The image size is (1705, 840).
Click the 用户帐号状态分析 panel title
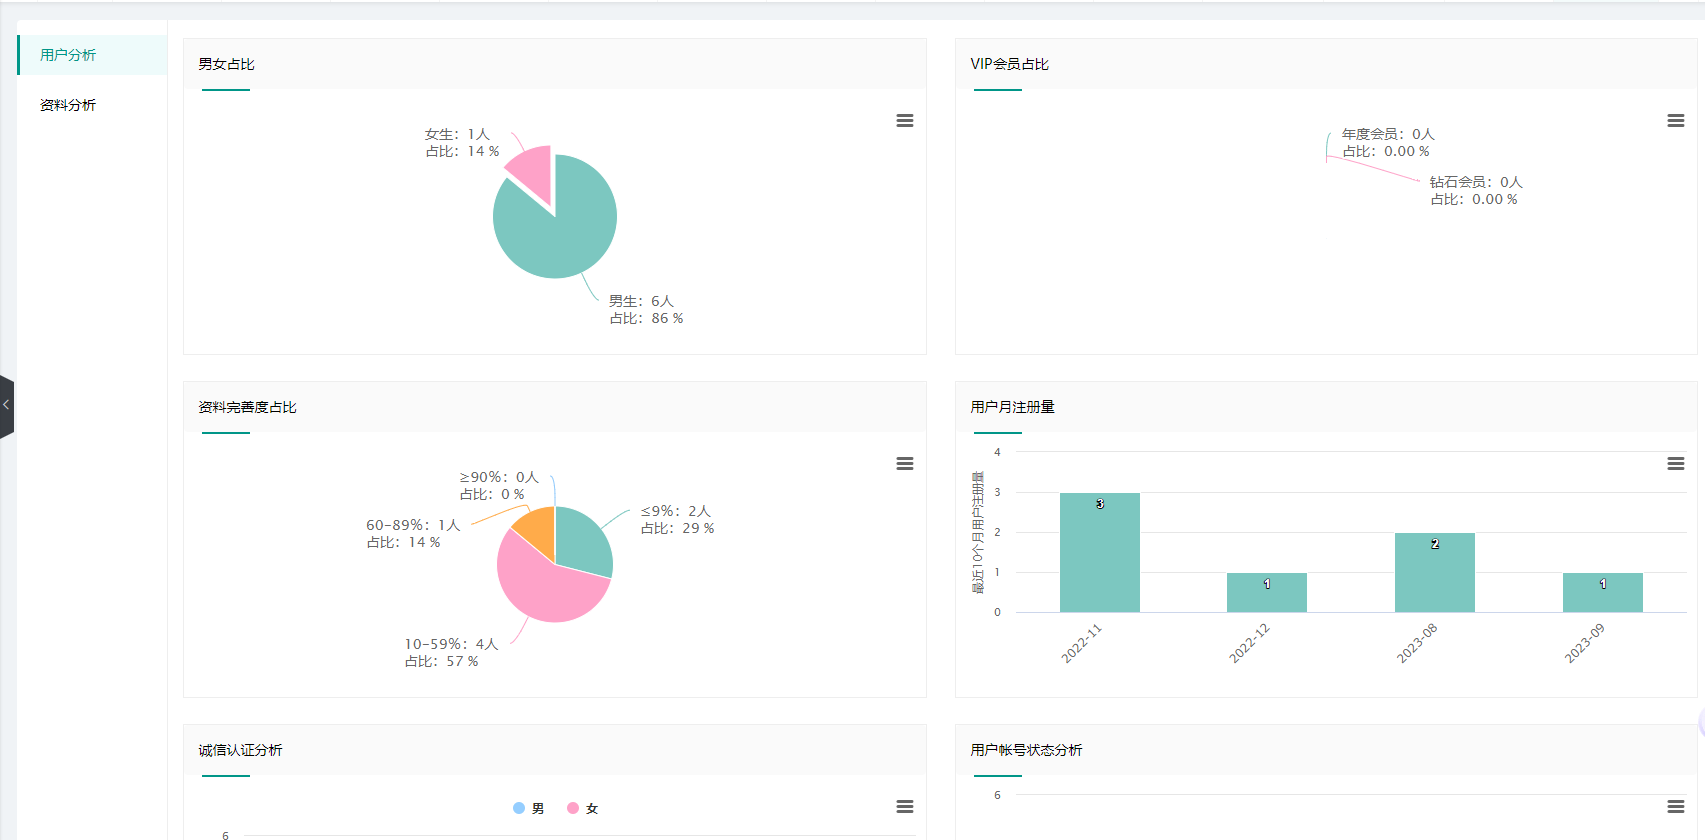[1026, 750]
